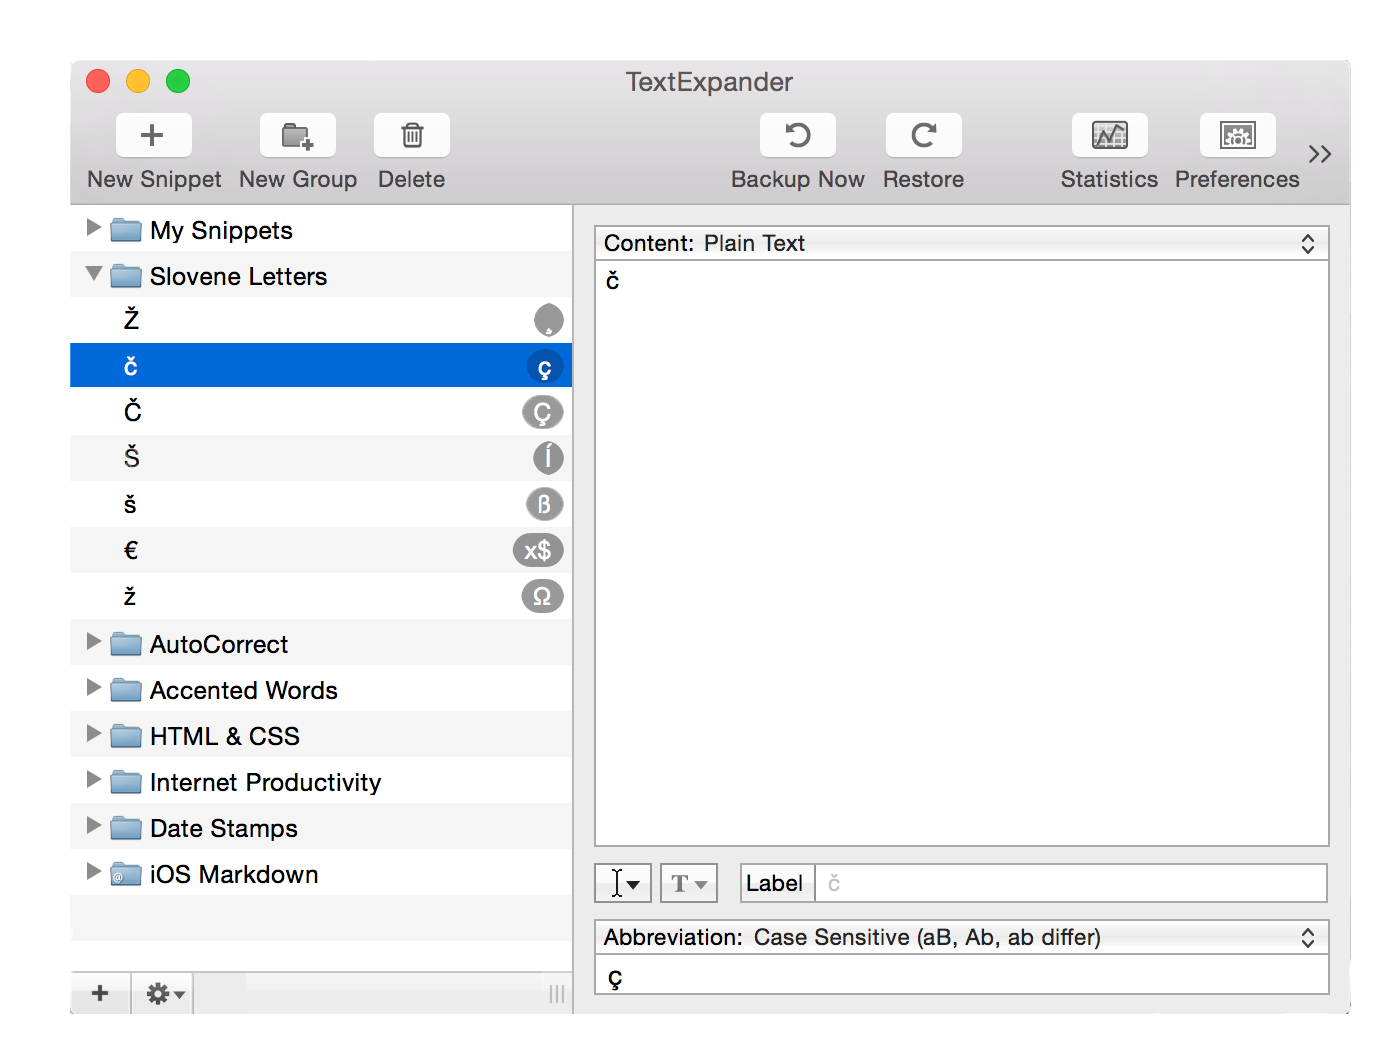
Task: Click into the Label text field
Action: click(1070, 884)
